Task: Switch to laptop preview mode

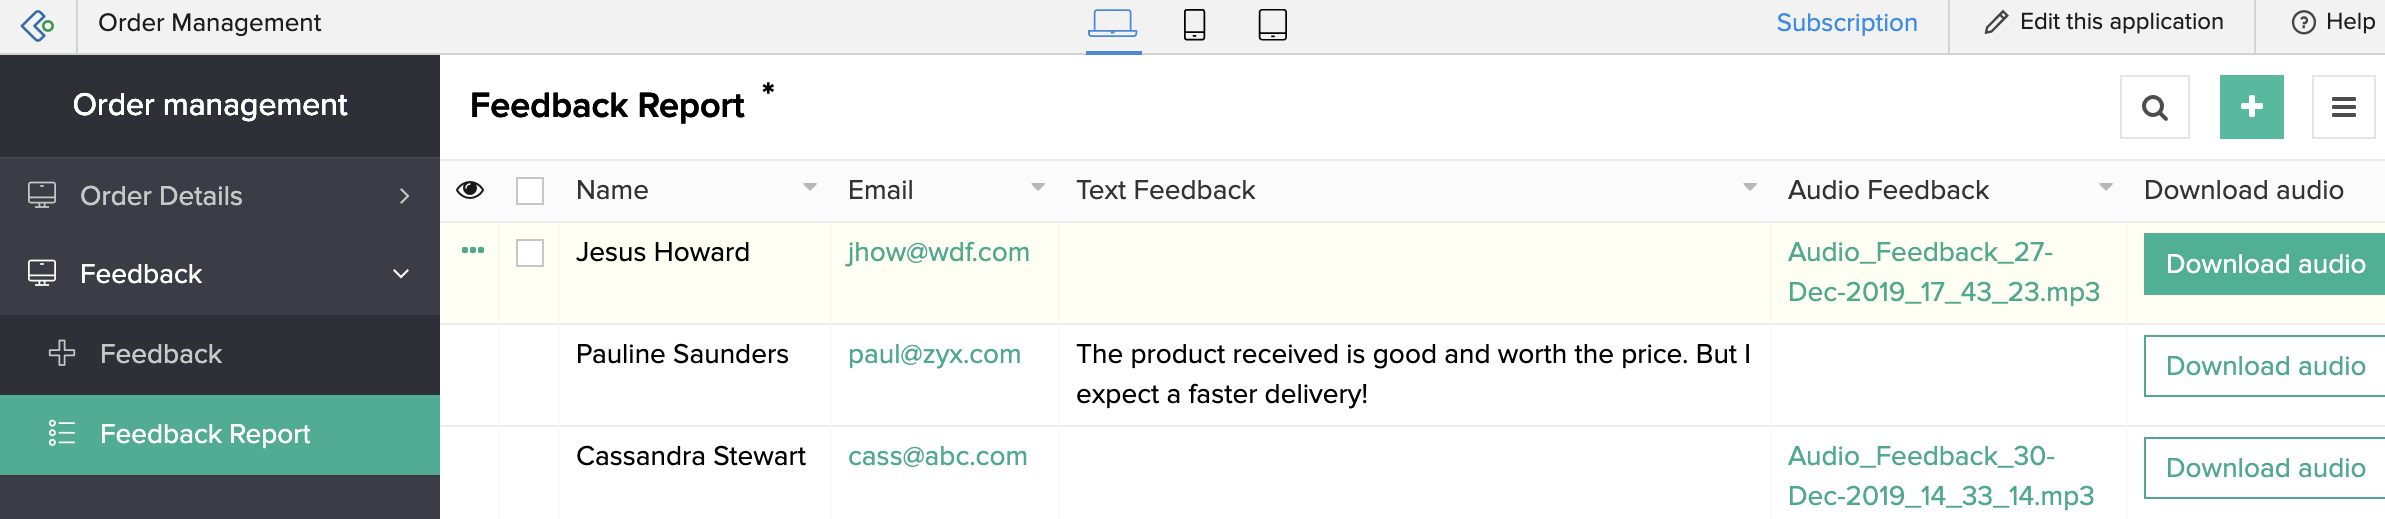Action: click(1112, 24)
